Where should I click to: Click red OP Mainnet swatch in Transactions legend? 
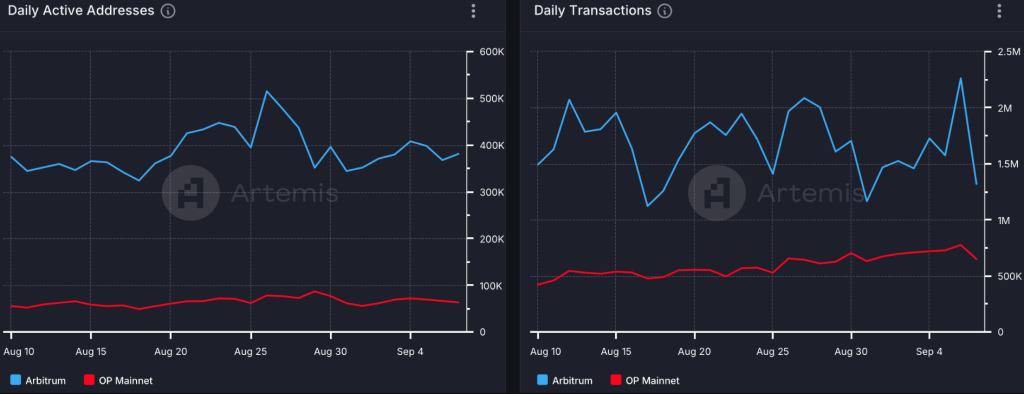pyautogui.click(x=616, y=380)
